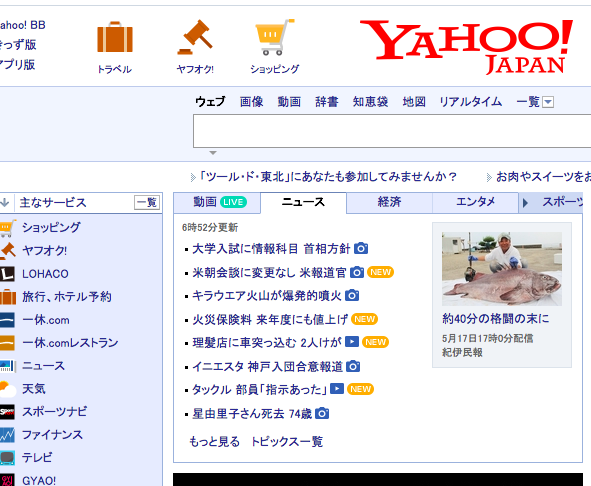Viewport: 591px width, 486px height.
Task: Click inside the main search input field
Action: coord(392,131)
